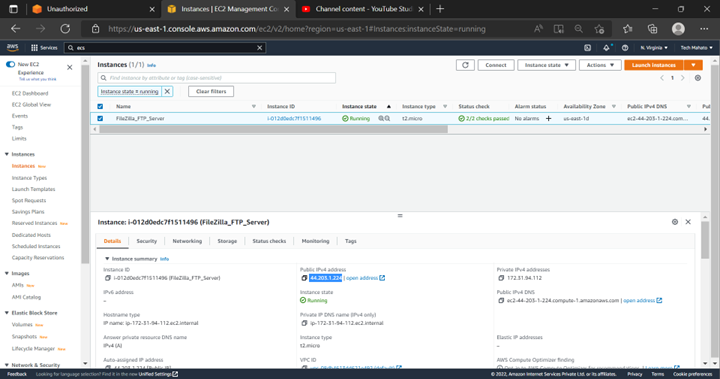Open CloudShell icon in AWS header
The height and width of the screenshot is (379, 720).
[587, 48]
